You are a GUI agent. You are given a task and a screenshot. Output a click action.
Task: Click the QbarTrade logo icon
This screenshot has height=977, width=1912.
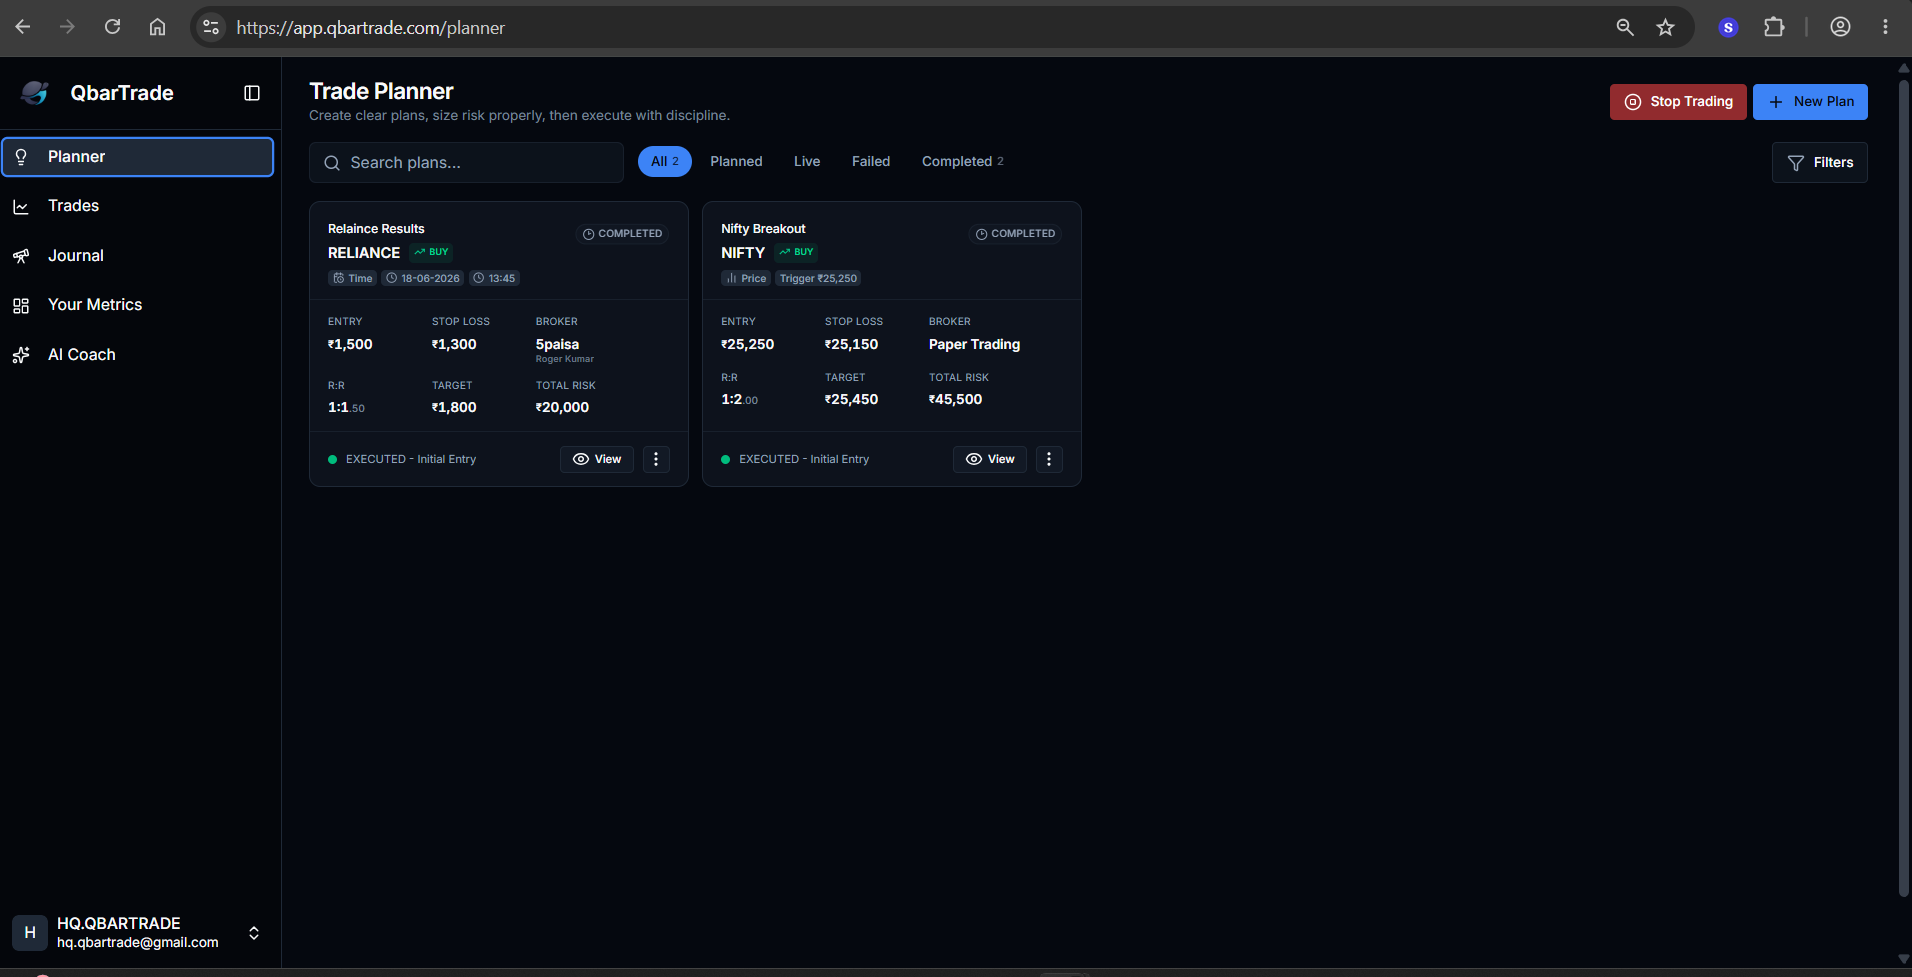[x=35, y=93]
